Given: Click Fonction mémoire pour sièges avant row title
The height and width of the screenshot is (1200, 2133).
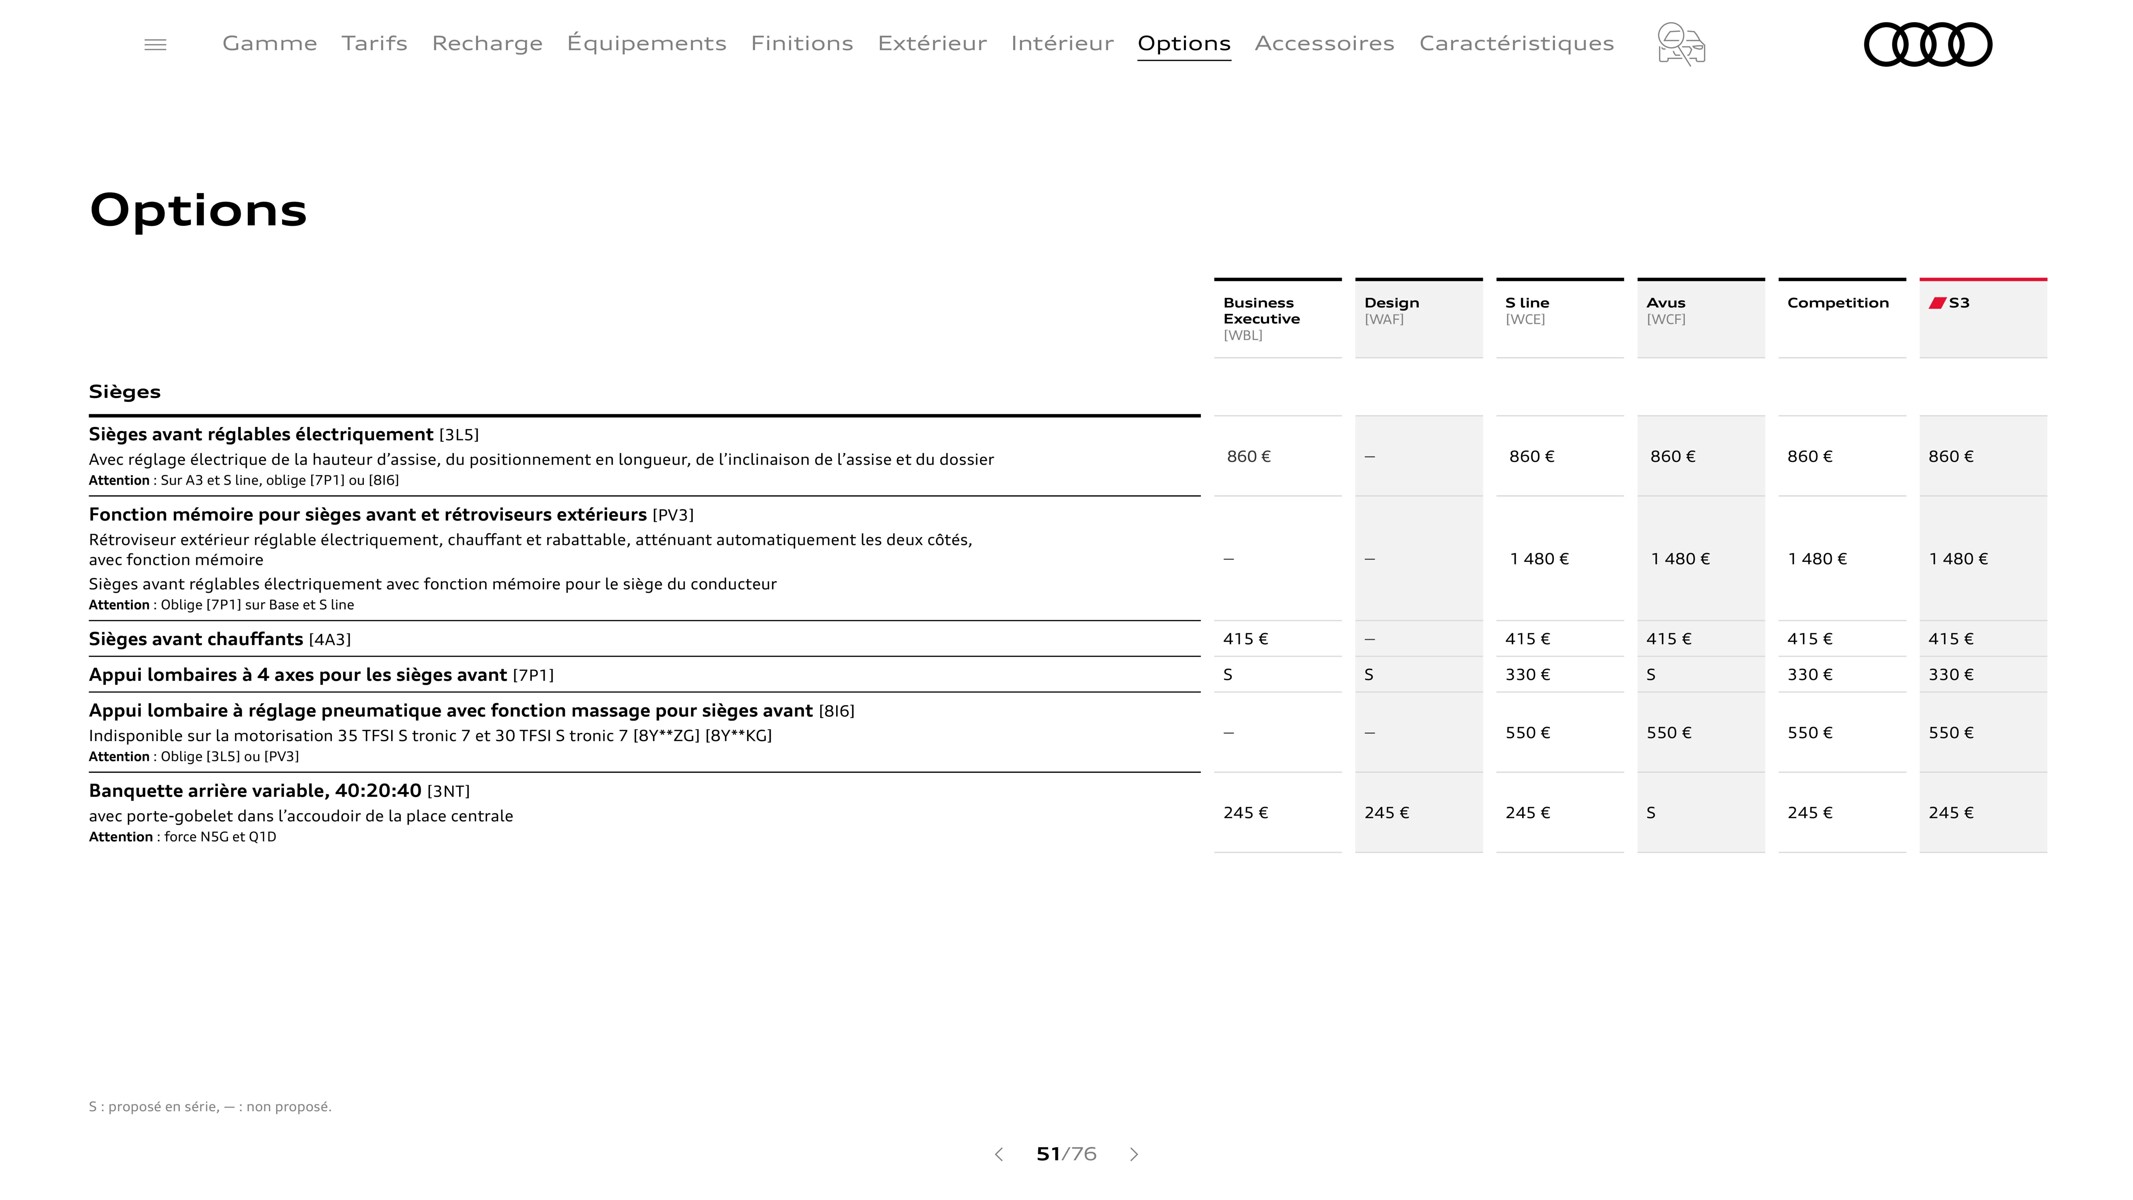Looking at the screenshot, I should (391, 515).
